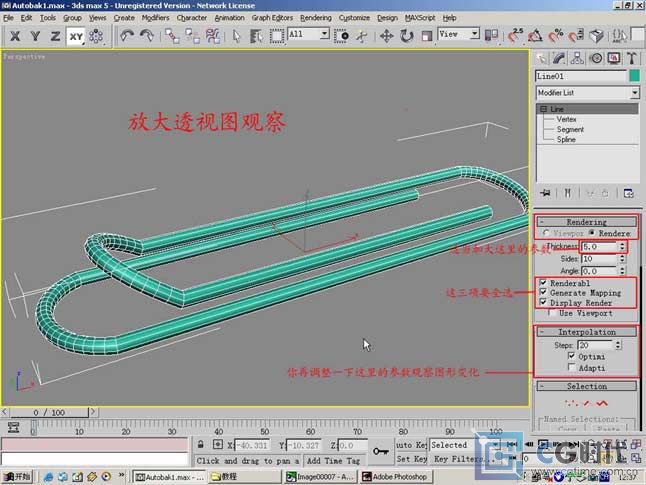Select the Viewport radio option
This screenshot has width=646, height=485.
tap(546, 233)
